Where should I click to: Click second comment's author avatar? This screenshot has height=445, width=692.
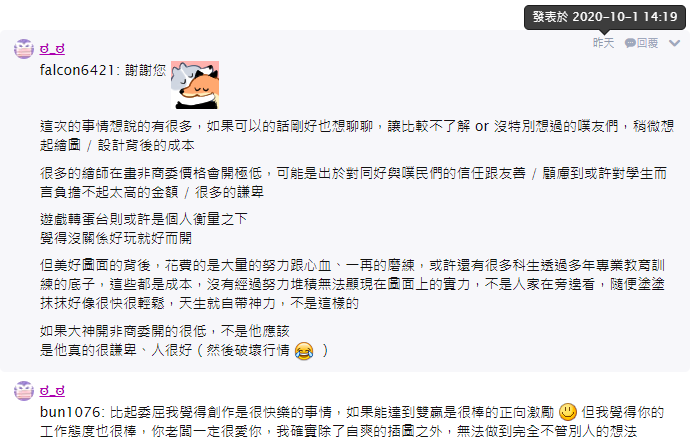(24, 391)
